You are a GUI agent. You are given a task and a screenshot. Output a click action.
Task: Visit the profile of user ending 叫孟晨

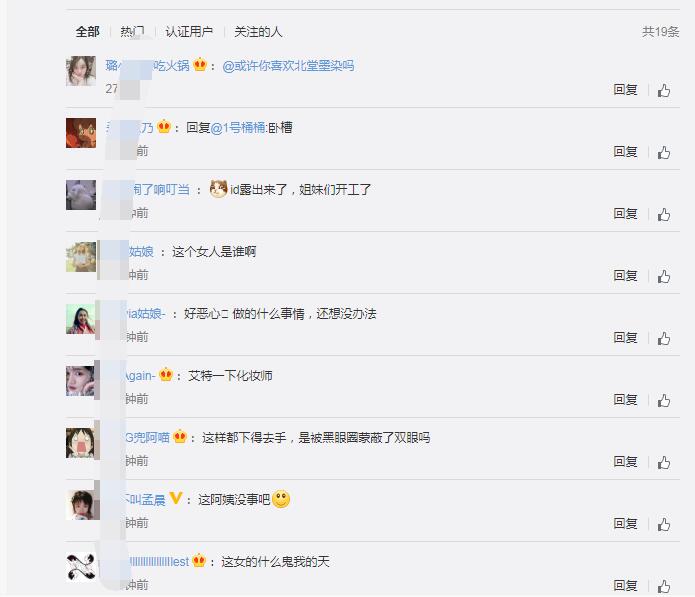[x=144, y=500]
